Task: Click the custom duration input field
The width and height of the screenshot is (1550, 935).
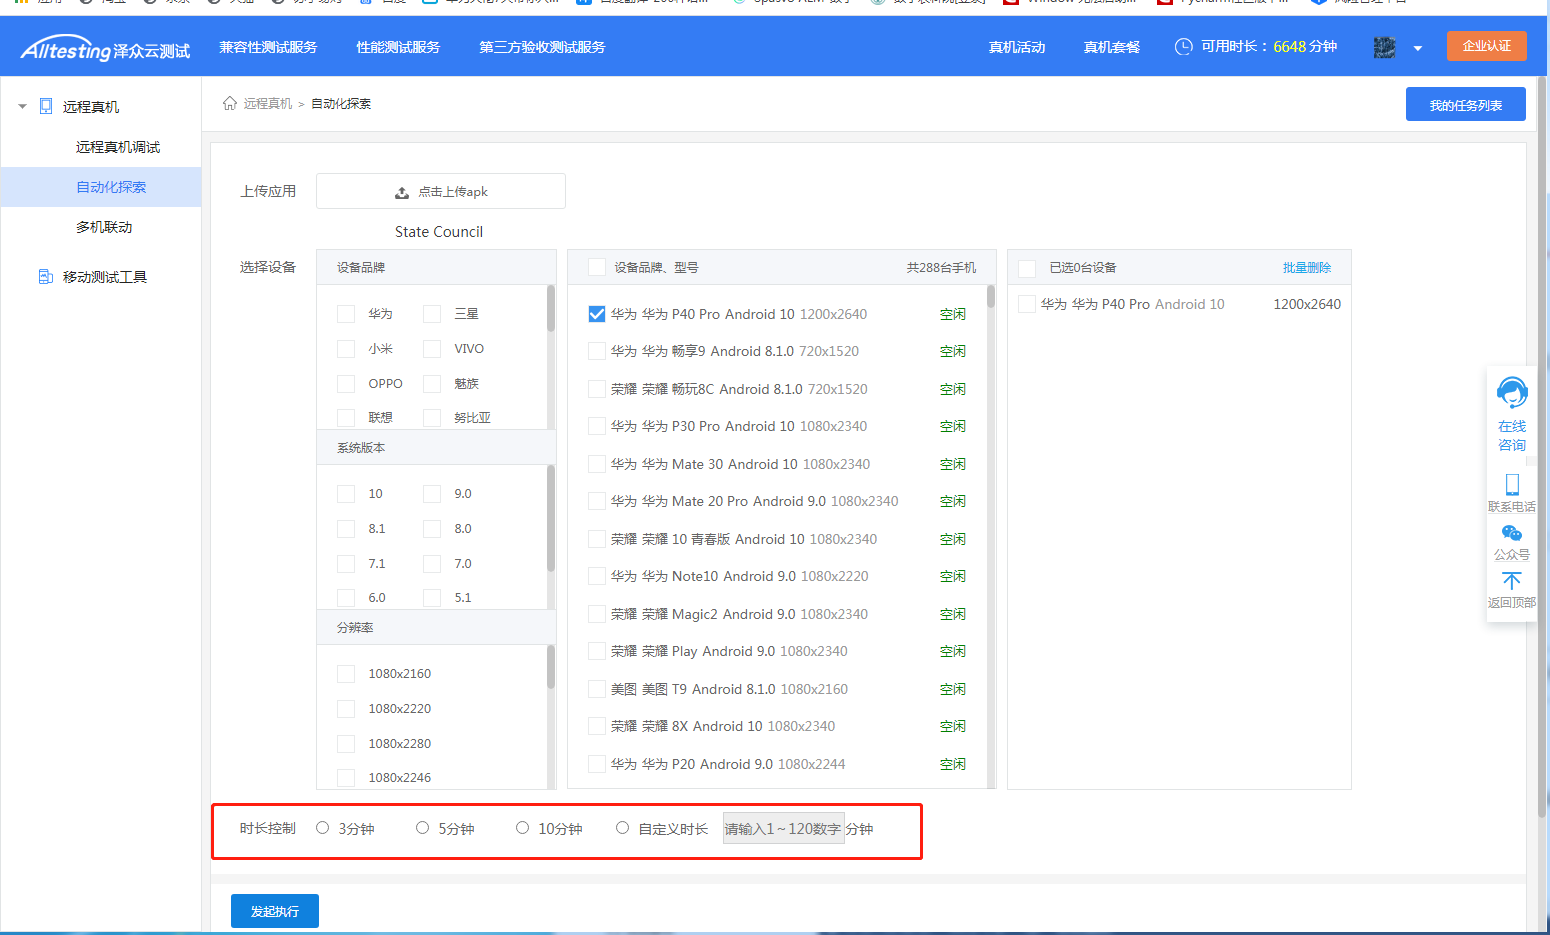Action: point(783,829)
